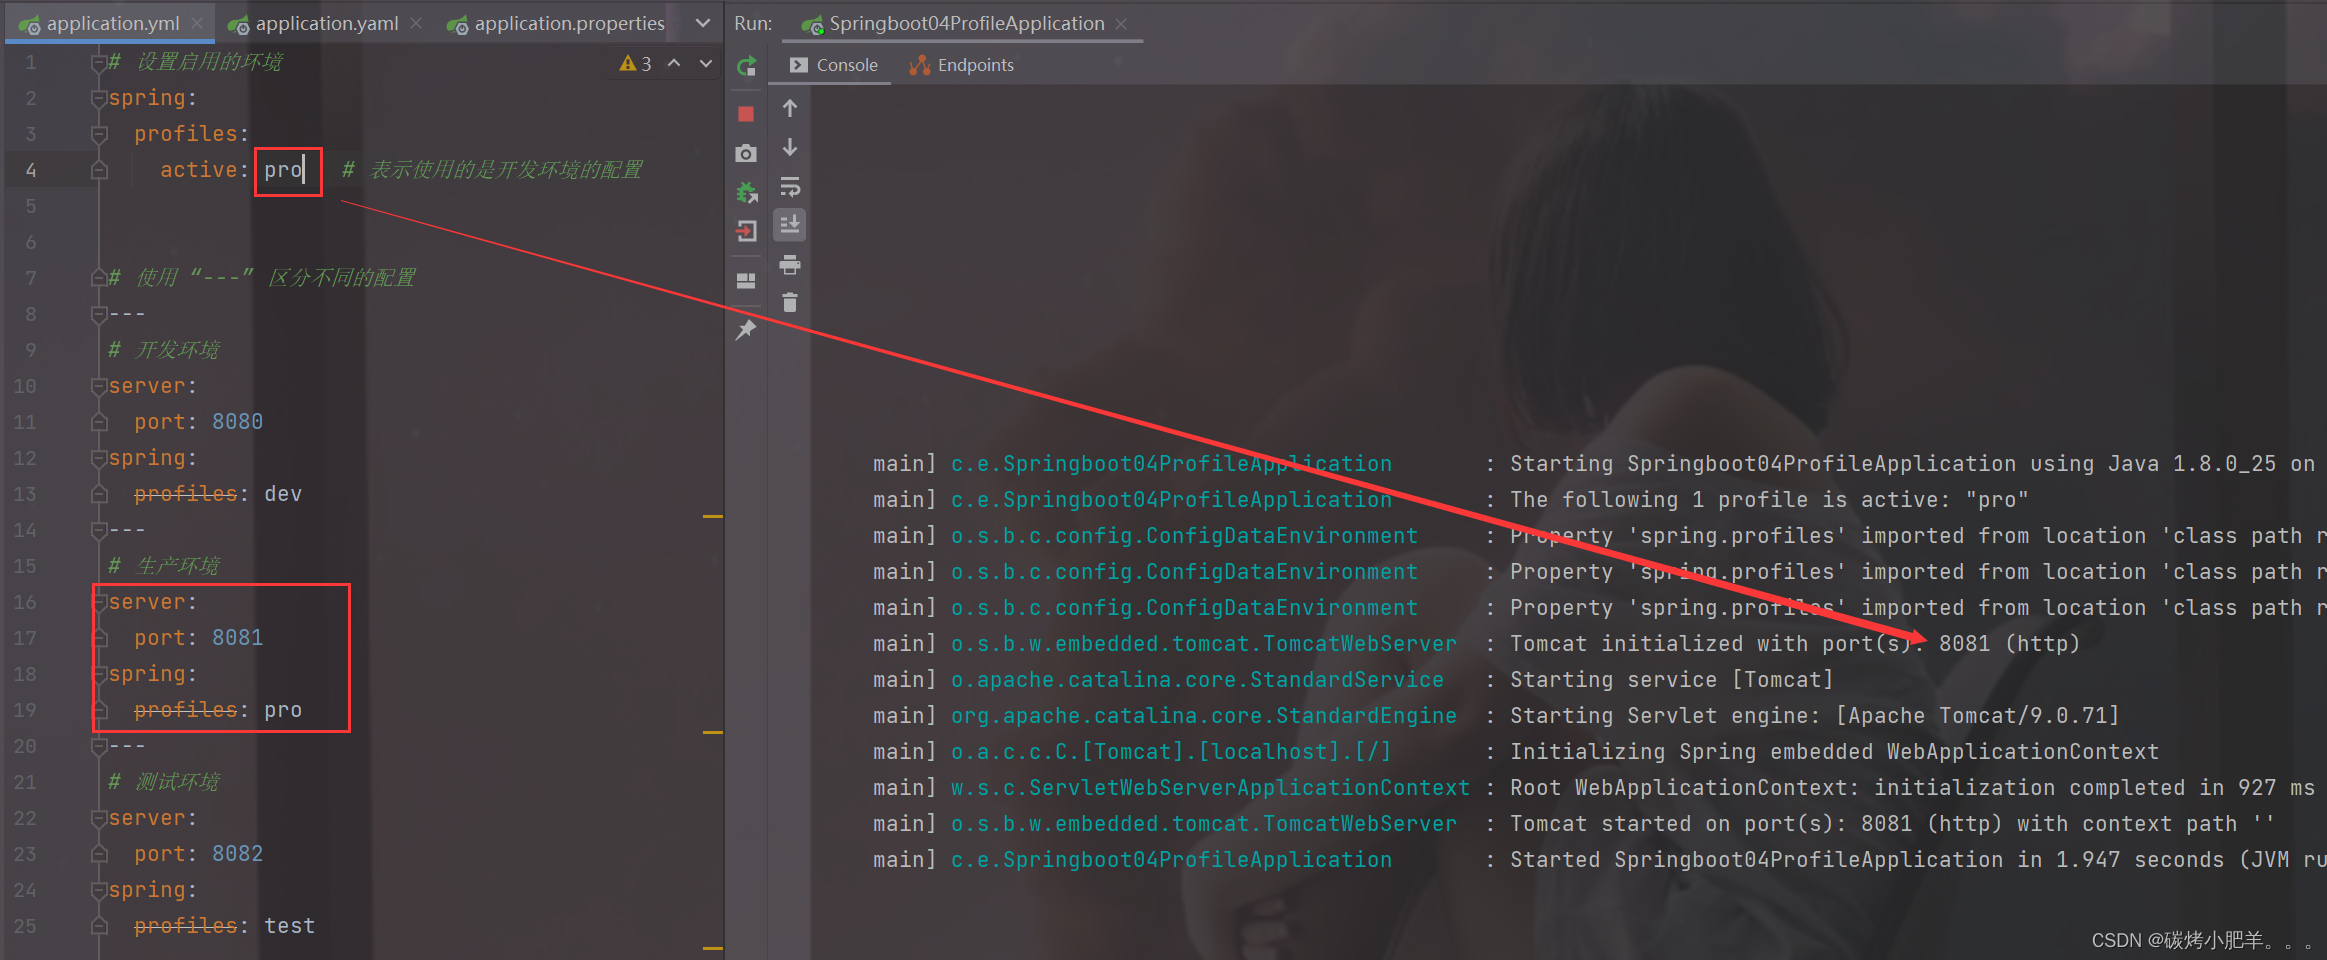Click 'Initializing Spring embedded WebApplicationContext' line
Image resolution: width=2327 pixels, height=960 pixels.
click(x=1834, y=752)
